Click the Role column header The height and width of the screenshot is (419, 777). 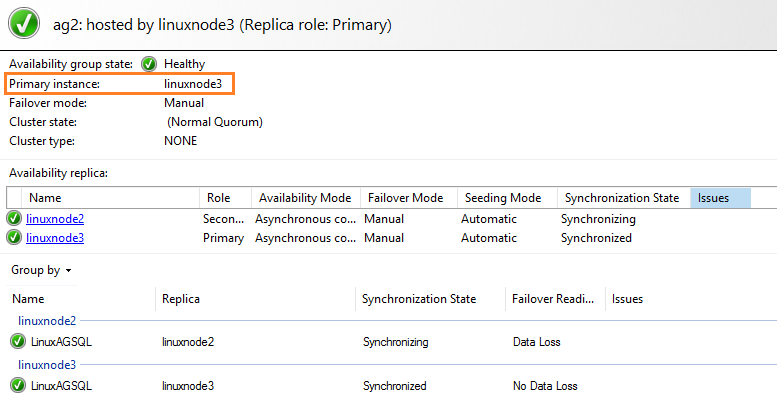pyautogui.click(x=218, y=198)
